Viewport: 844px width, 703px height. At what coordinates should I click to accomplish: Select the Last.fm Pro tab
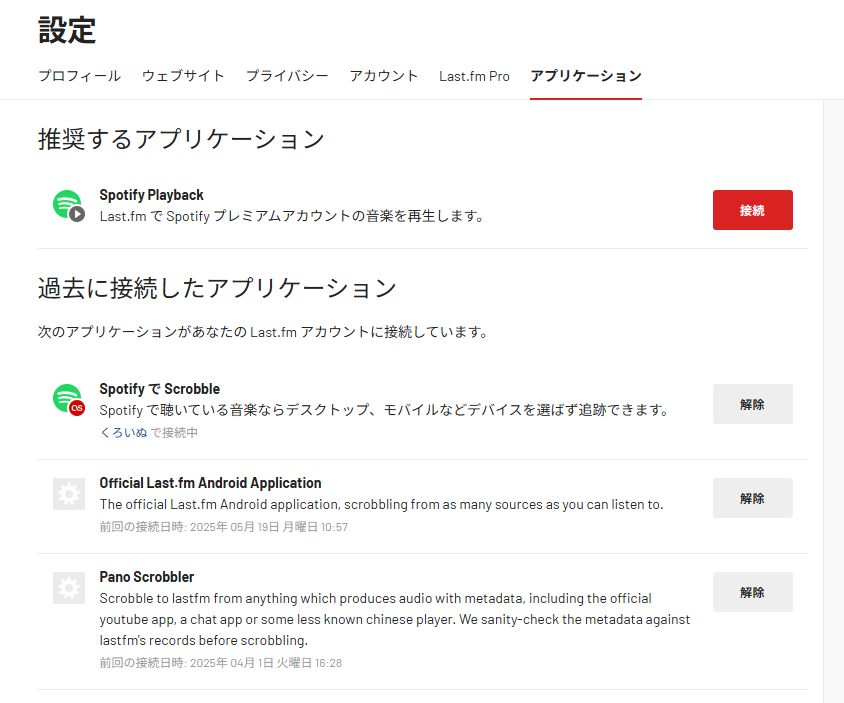coord(474,76)
